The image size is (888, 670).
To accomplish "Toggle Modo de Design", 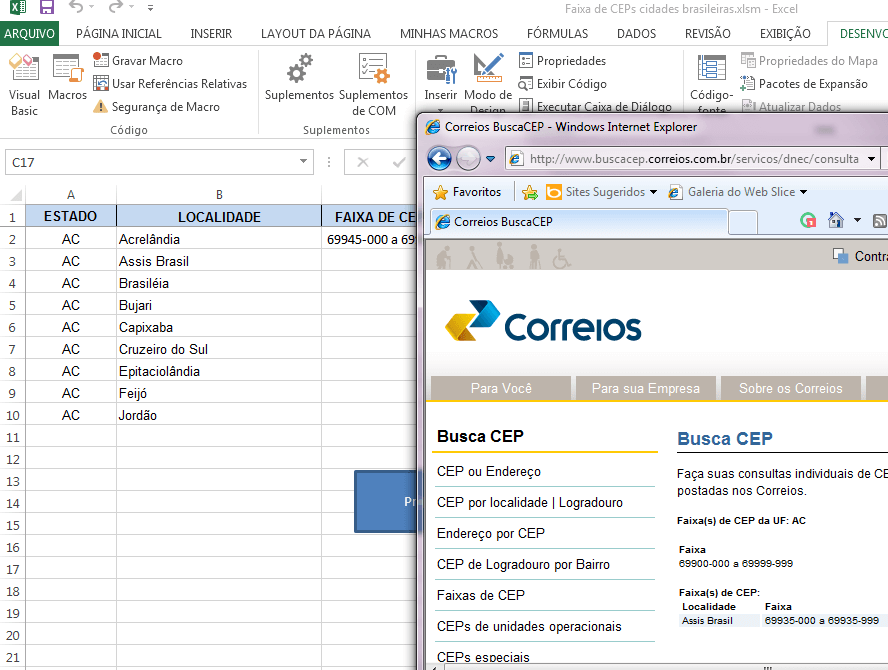I will 488,84.
